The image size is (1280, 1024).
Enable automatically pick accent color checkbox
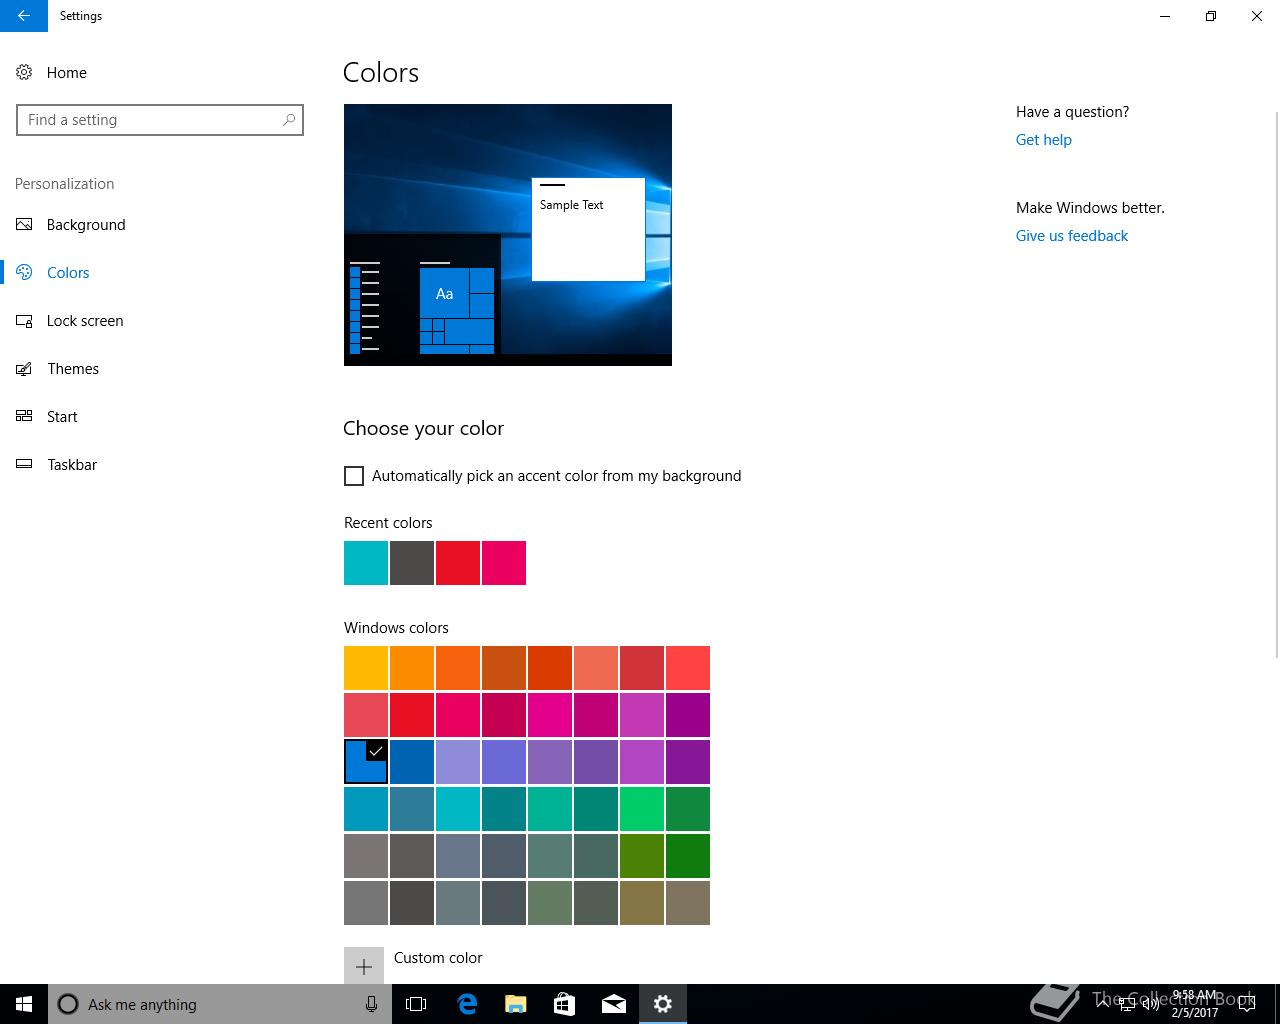[354, 476]
